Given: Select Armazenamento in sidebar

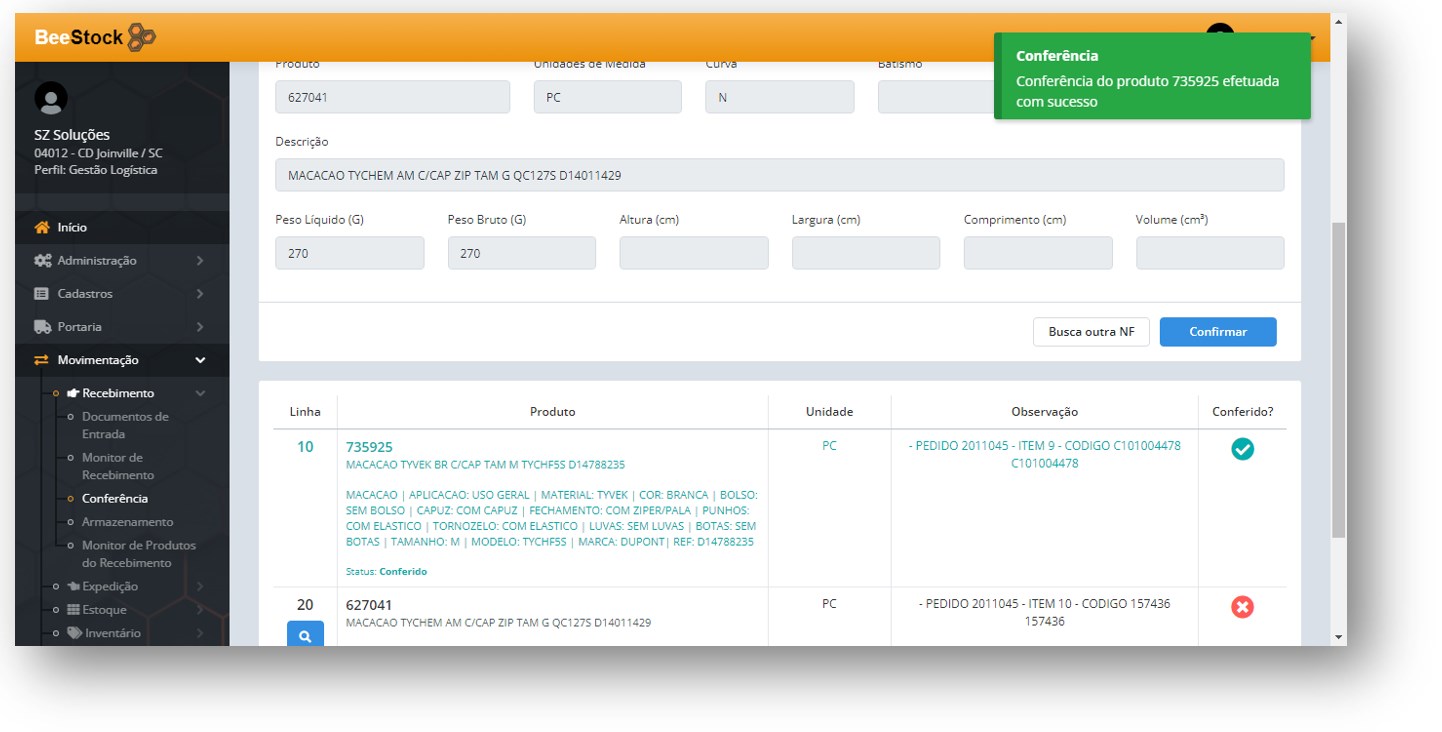Looking at the screenshot, I should (127, 522).
